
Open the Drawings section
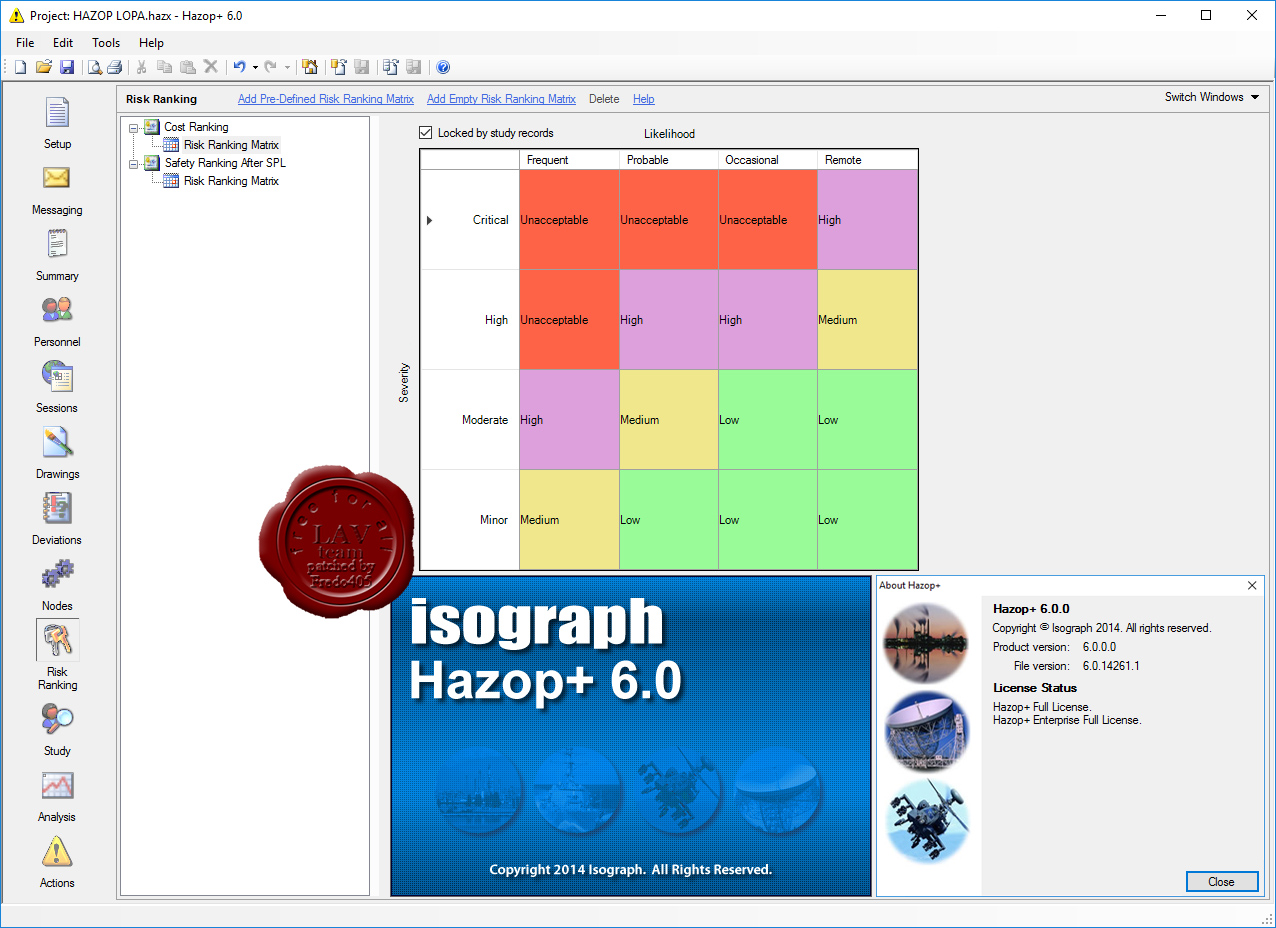57,453
